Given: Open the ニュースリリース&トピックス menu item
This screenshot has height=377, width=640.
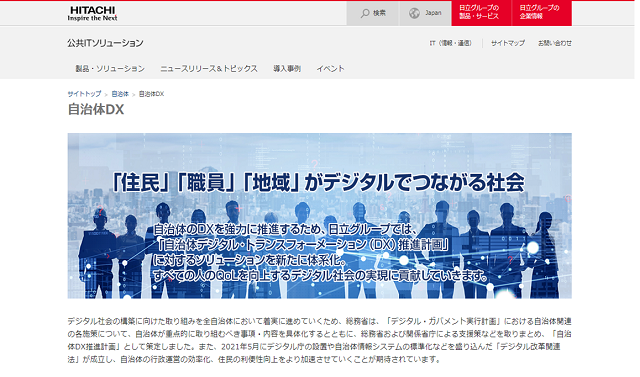Looking at the screenshot, I should 209,69.
